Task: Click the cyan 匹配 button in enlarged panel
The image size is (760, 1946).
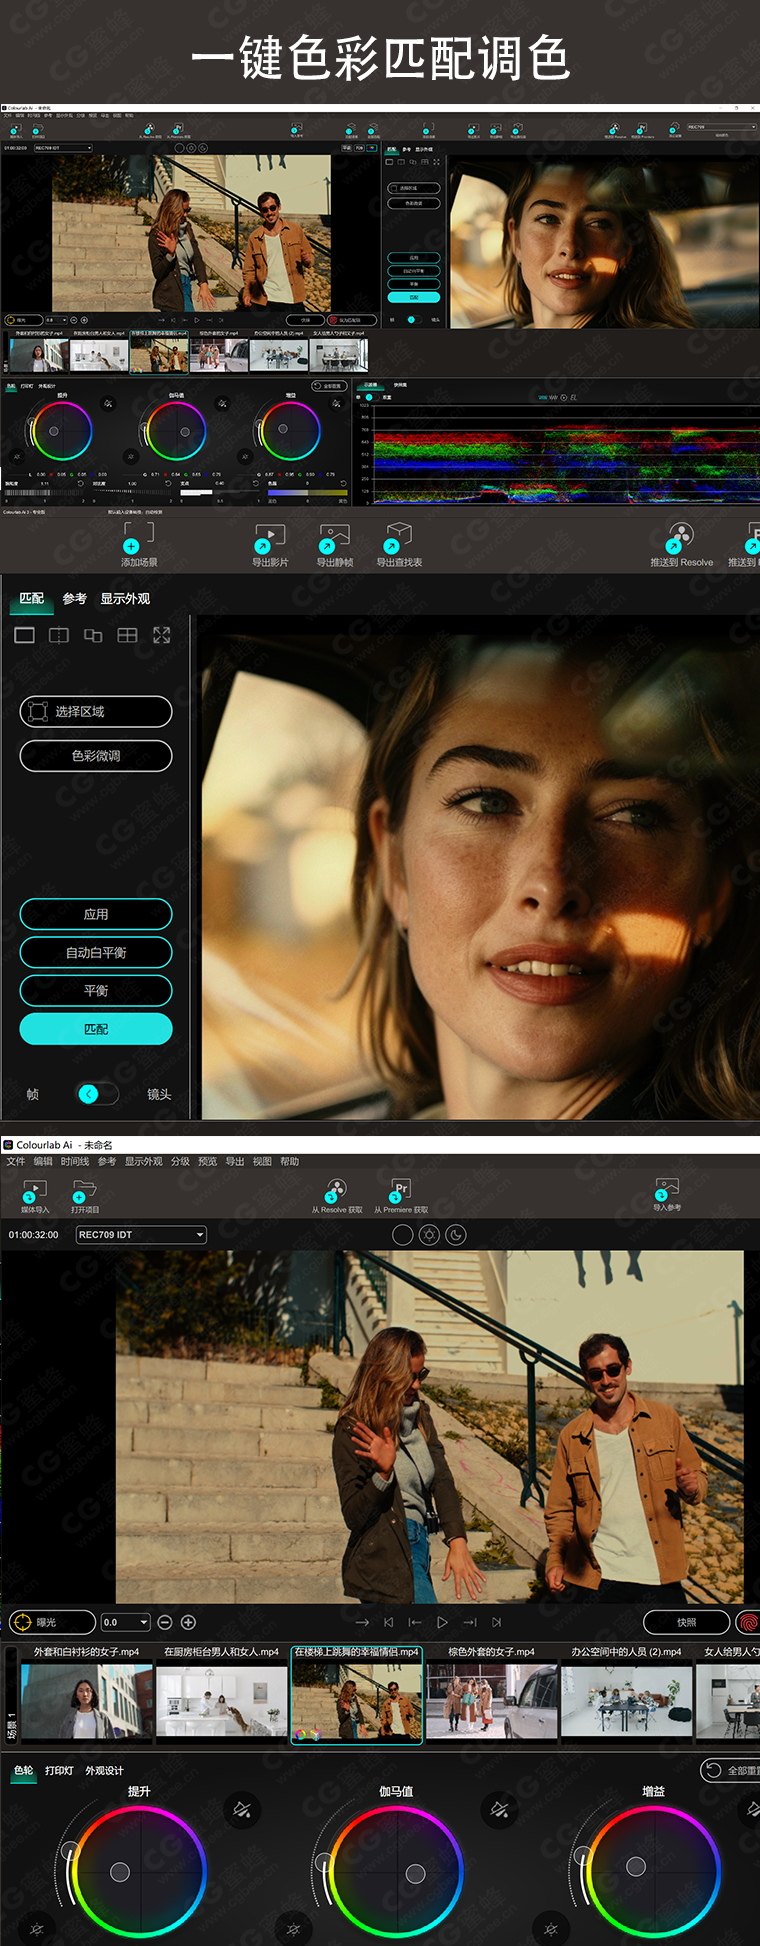Action: pyautogui.click(x=96, y=1029)
